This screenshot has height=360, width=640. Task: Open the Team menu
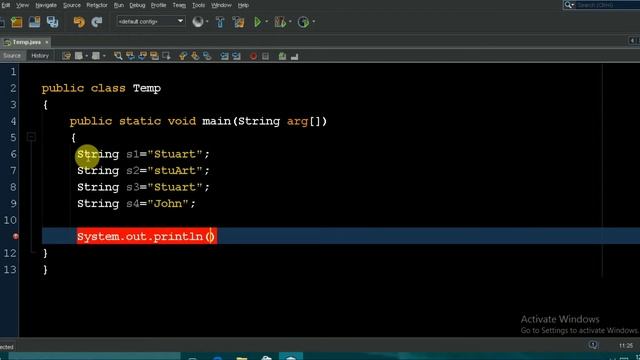(x=179, y=5)
